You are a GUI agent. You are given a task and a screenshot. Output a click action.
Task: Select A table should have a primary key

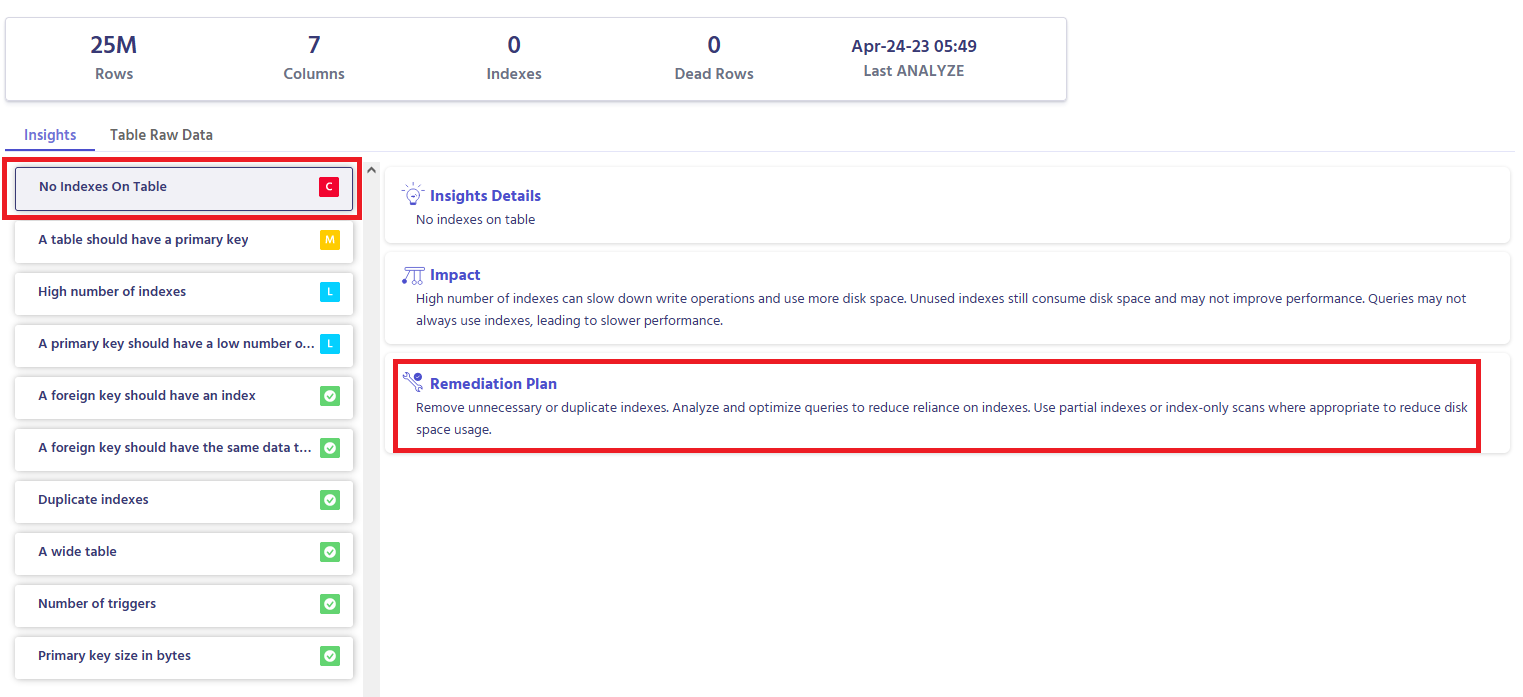(x=143, y=240)
